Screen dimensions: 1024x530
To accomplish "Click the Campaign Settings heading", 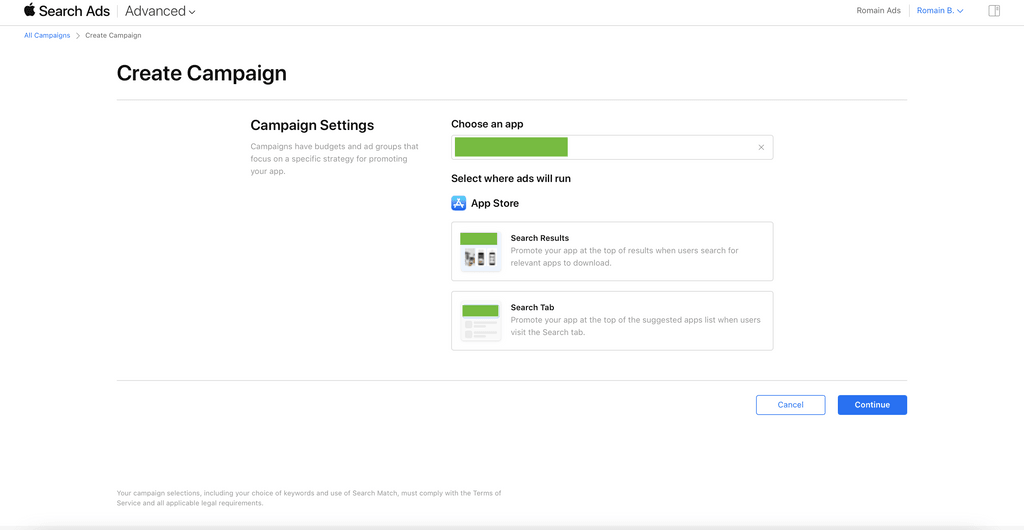I will pos(312,125).
